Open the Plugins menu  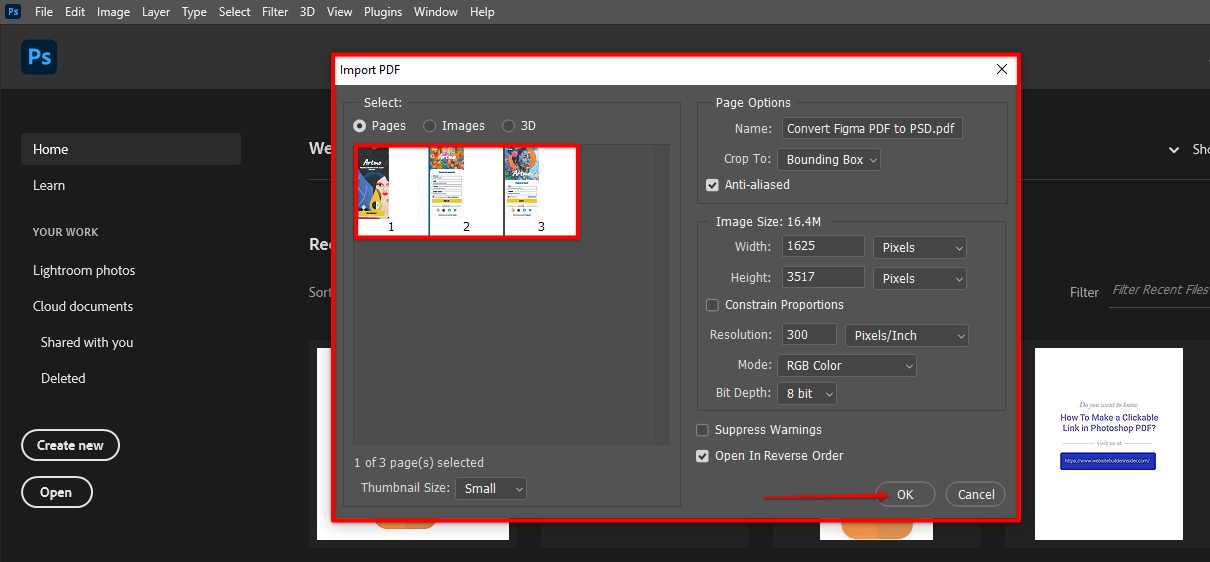(382, 12)
